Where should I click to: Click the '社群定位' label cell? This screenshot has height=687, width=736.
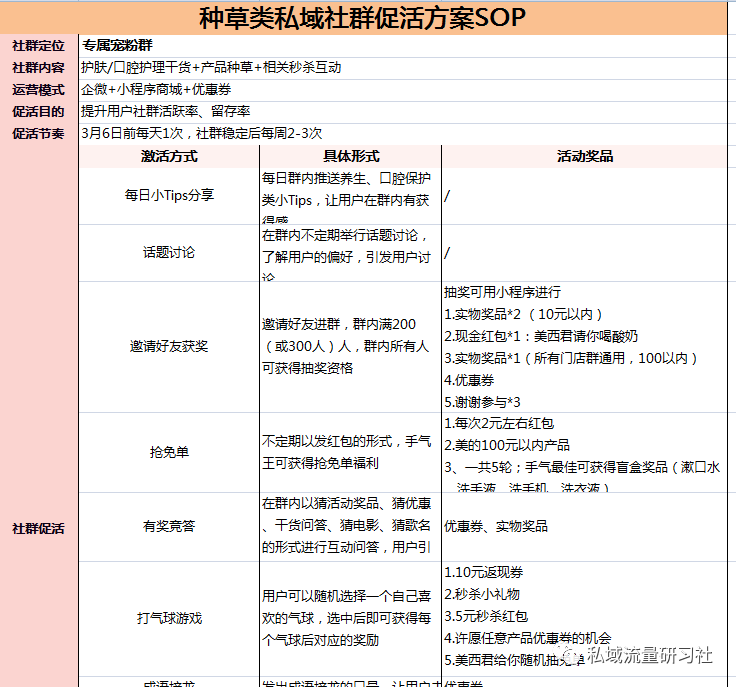tap(38, 46)
